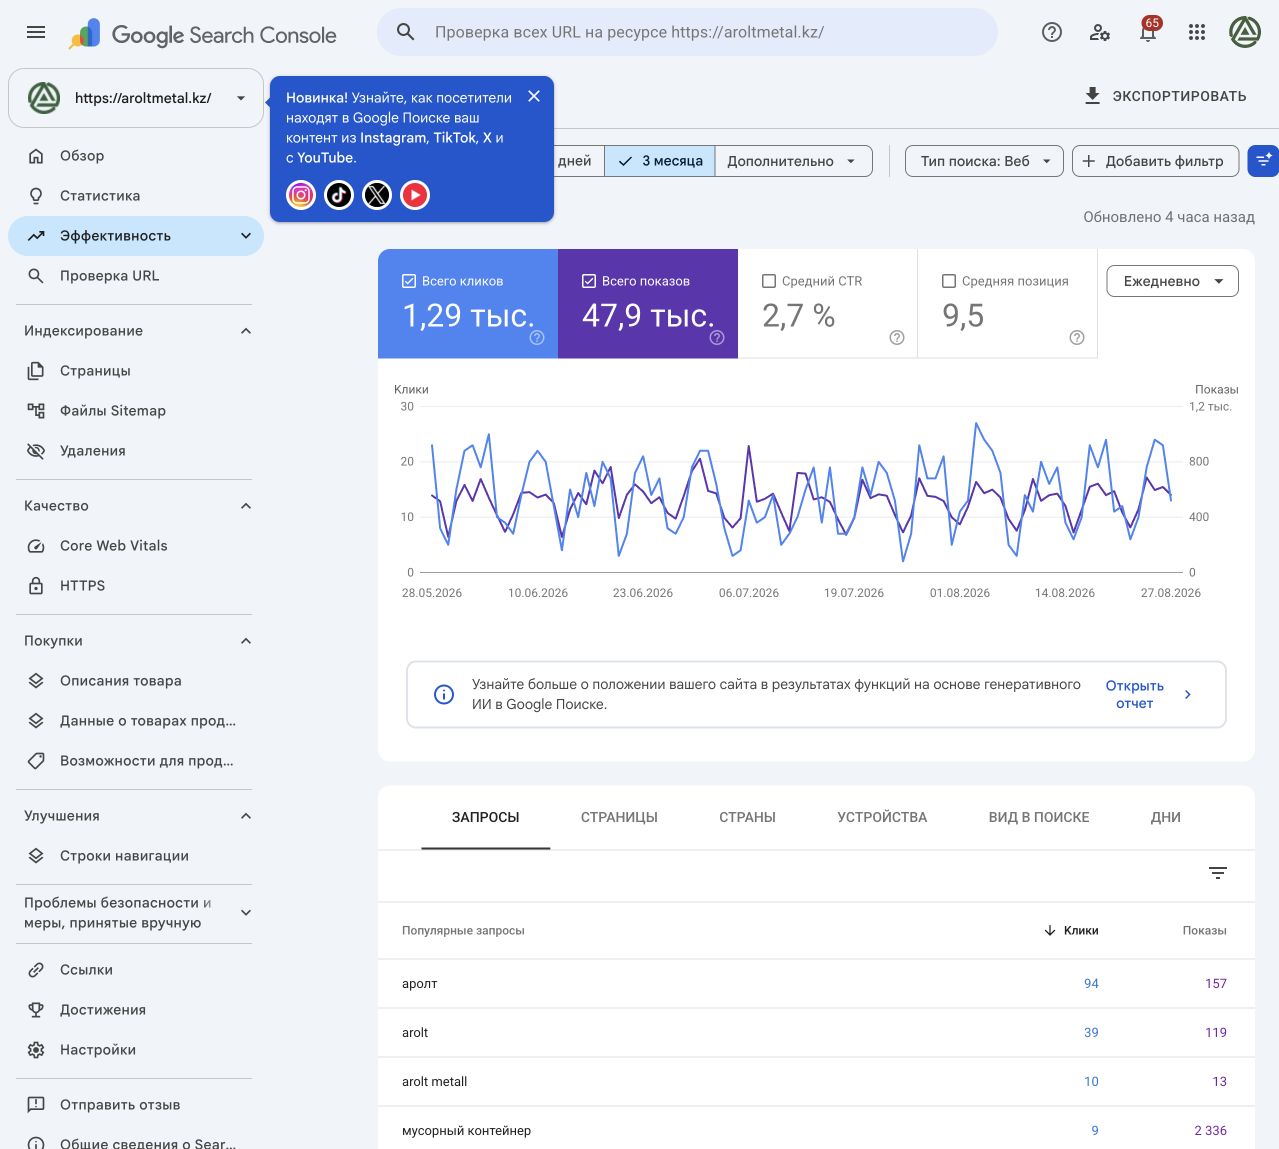Sort by Клики column arrow
Viewport: 1279px width, 1149px height.
[x=1050, y=930]
